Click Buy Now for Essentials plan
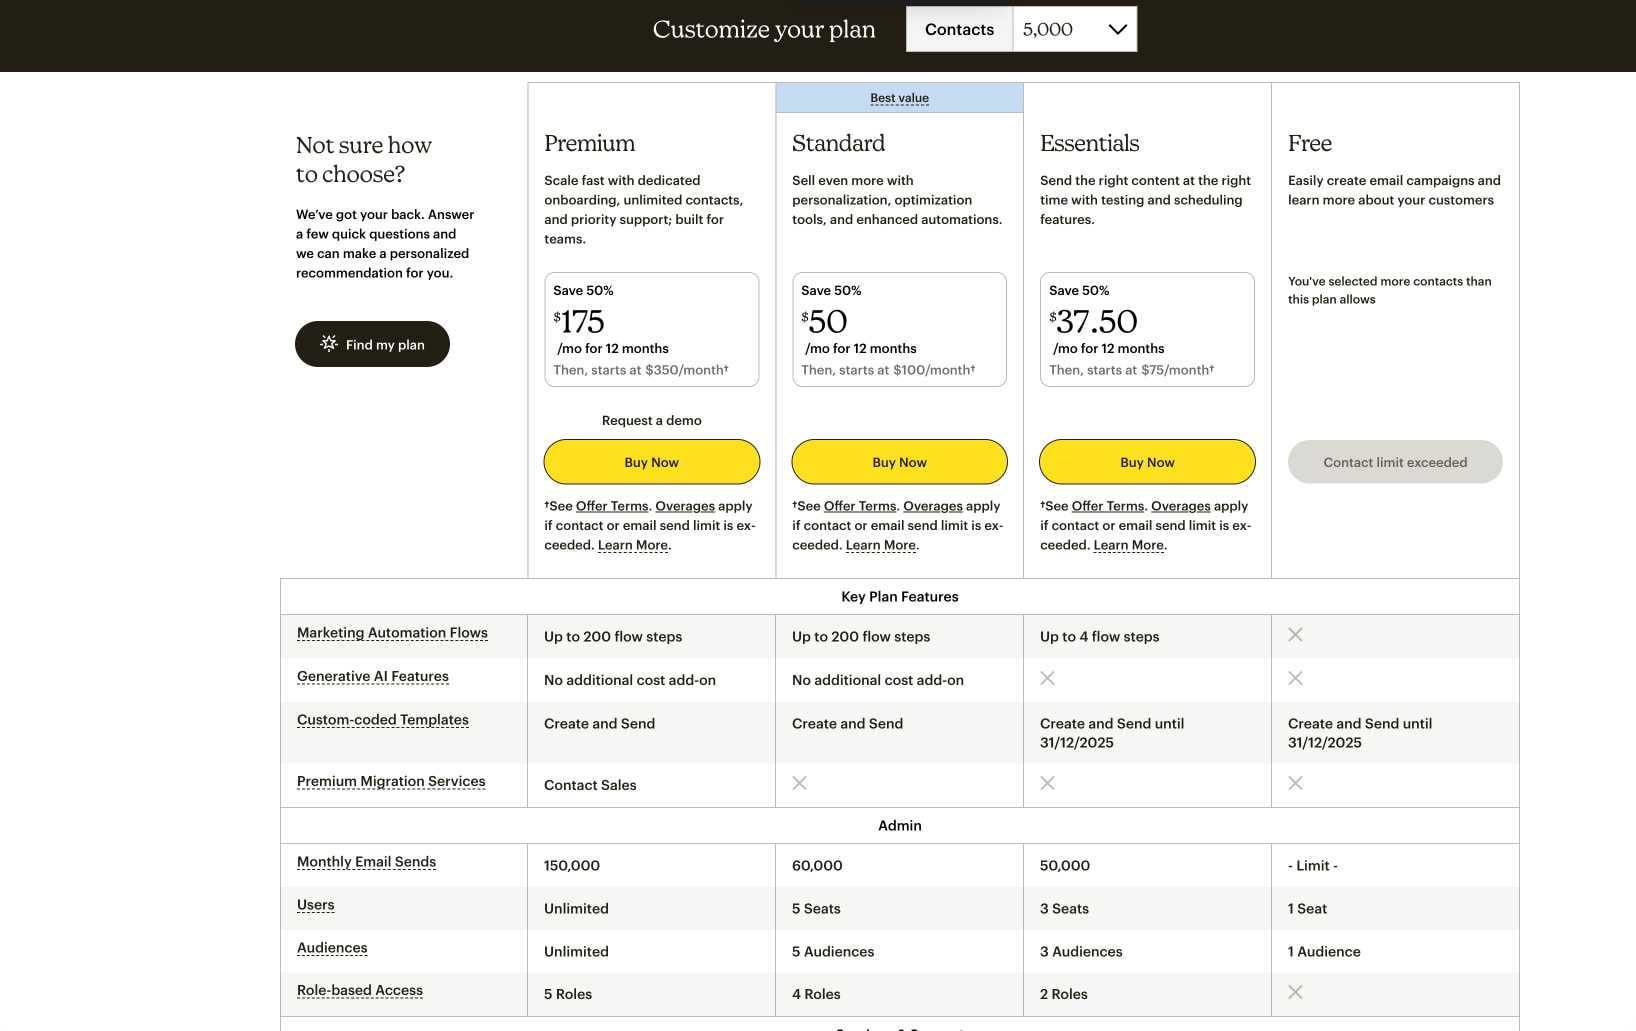The width and height of the screenshot is (1636, 1031). click(1148, 462)
